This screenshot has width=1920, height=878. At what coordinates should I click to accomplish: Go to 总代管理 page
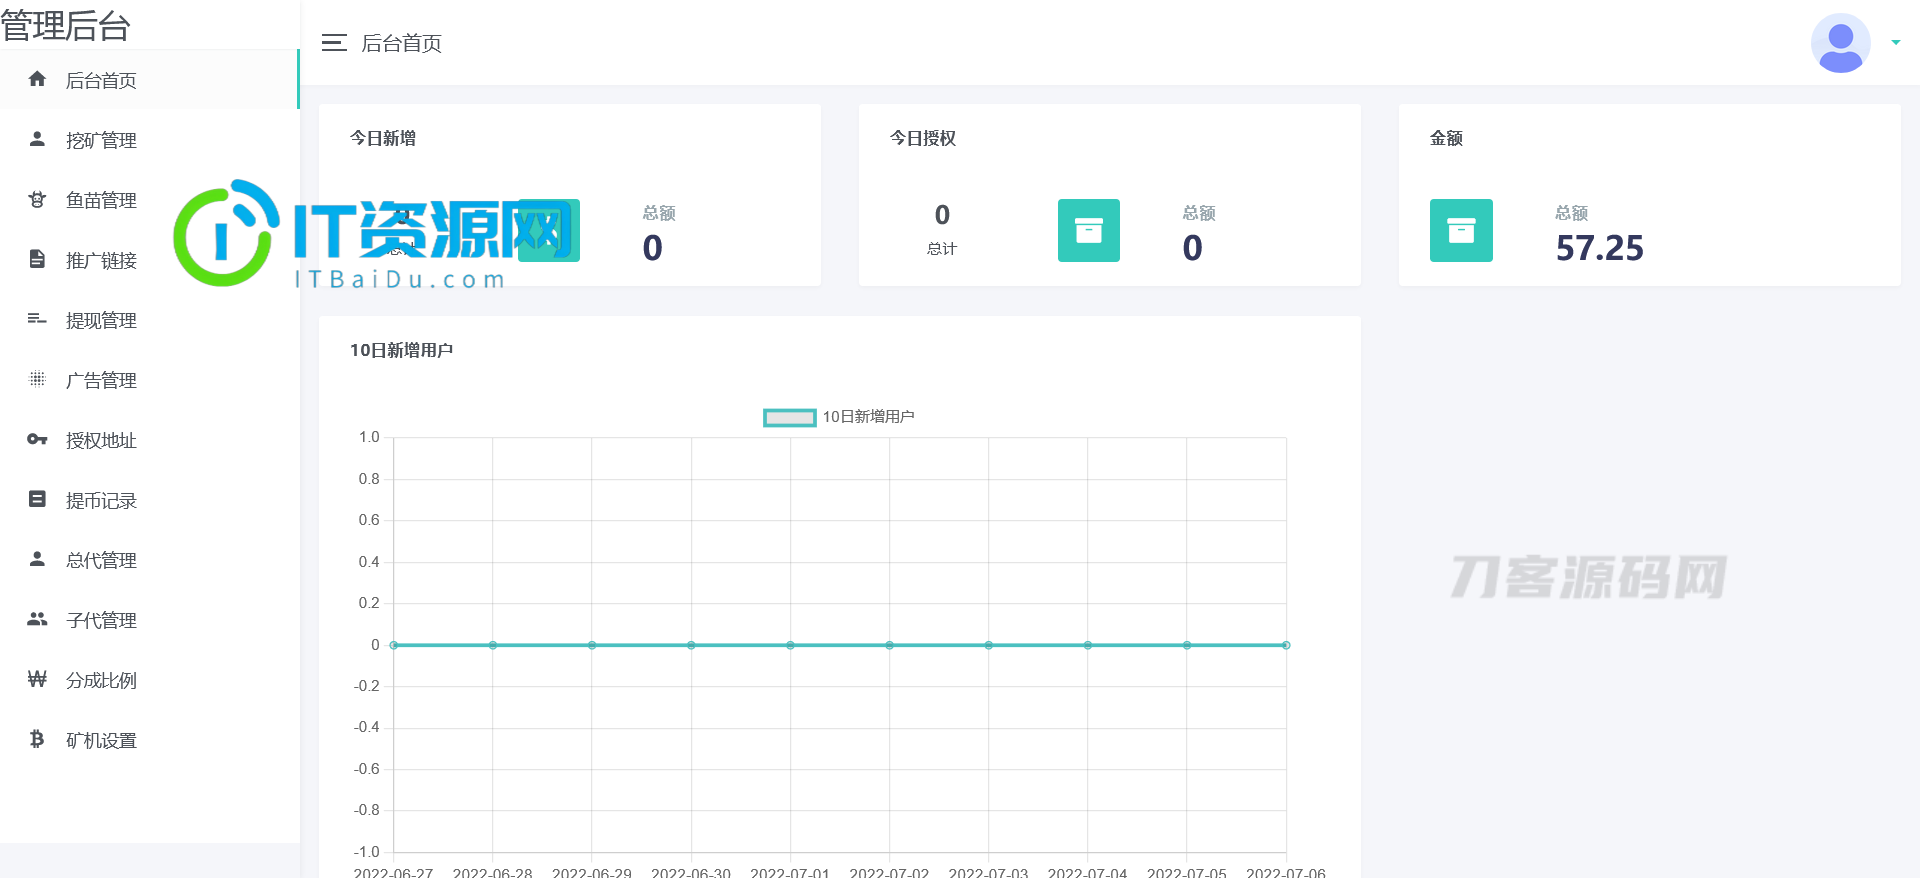(x=150, y=560)
